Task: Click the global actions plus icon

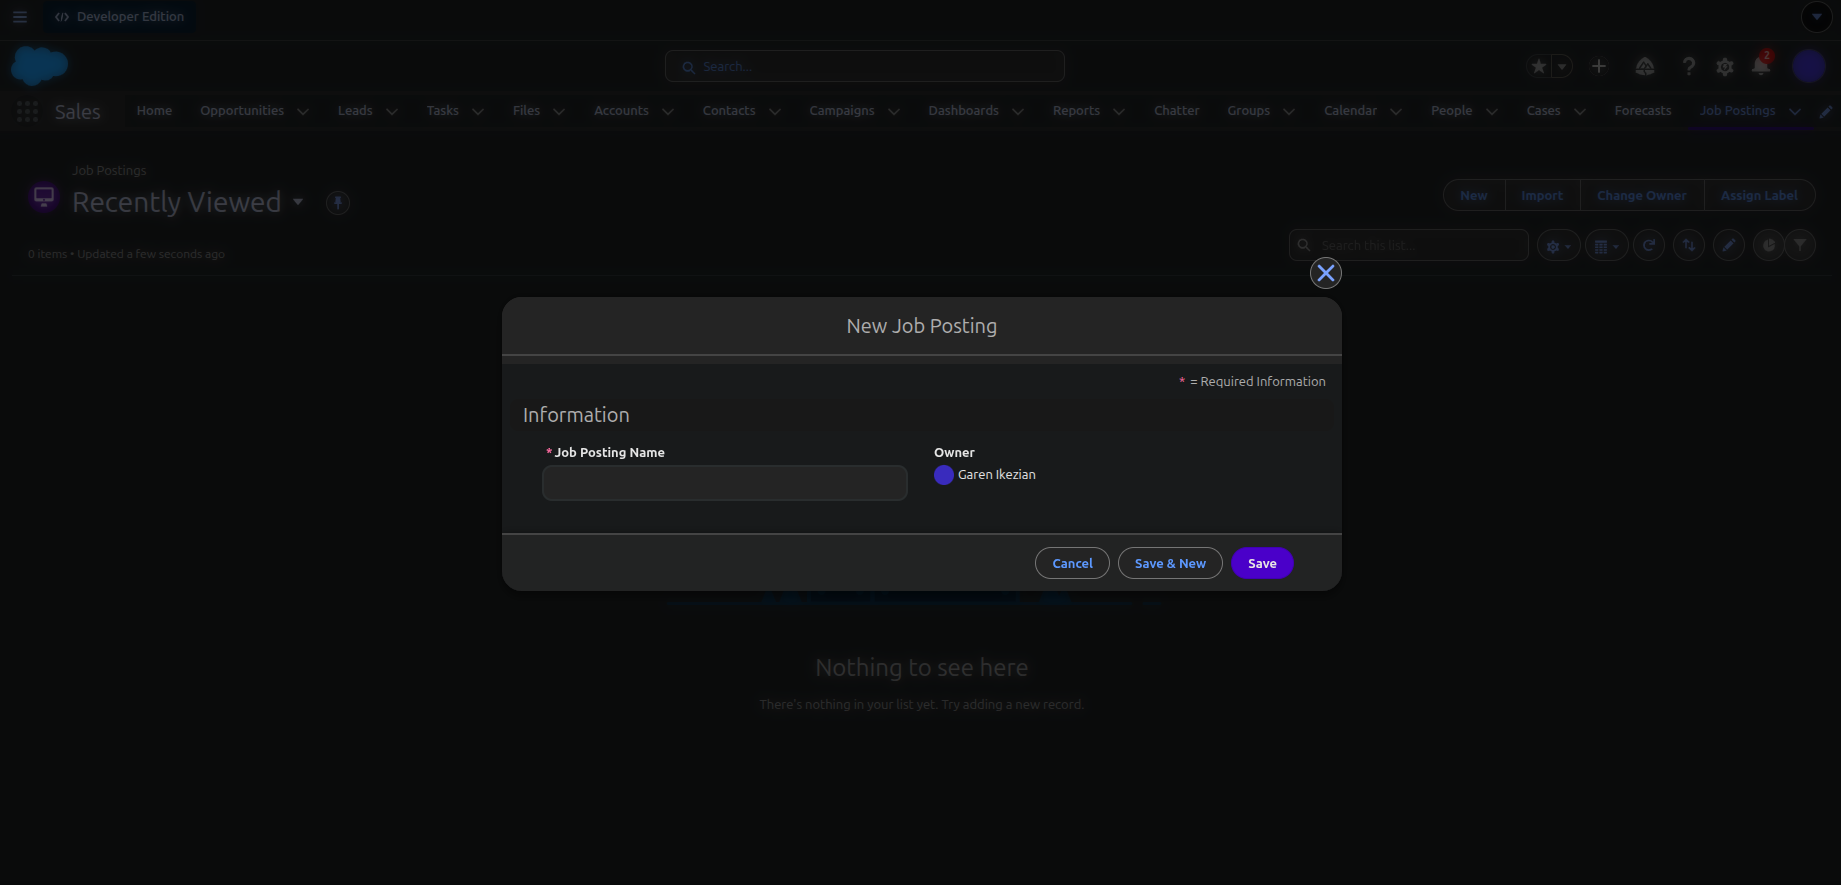Action: pos(1598,67)
